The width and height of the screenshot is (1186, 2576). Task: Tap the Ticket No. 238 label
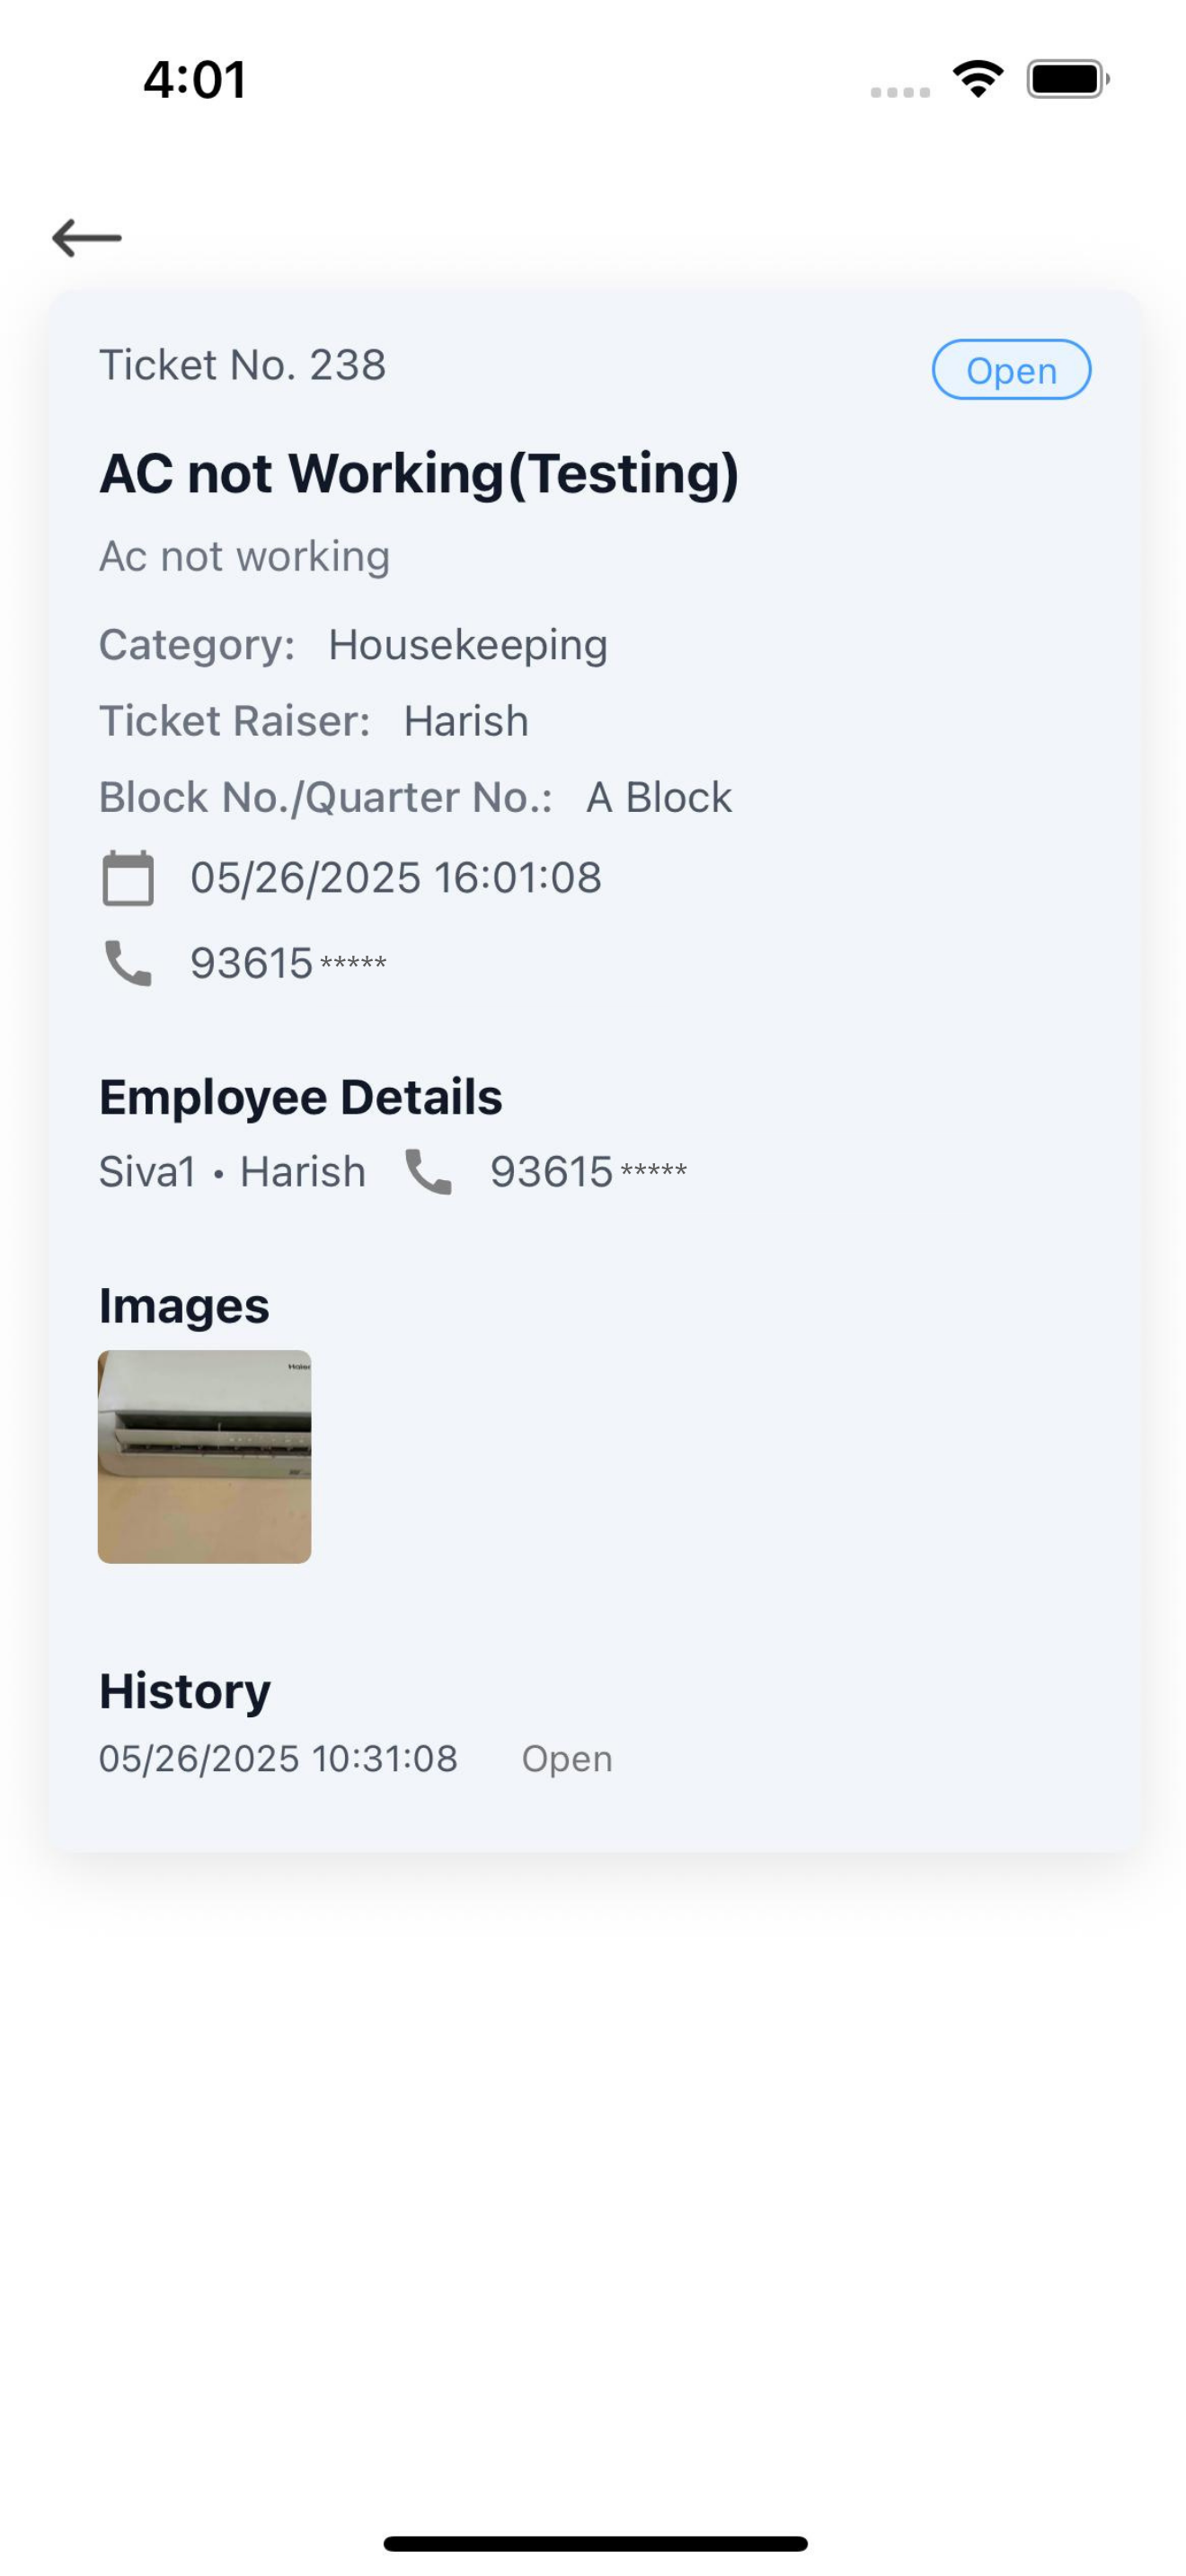click(x=242, y=365)
